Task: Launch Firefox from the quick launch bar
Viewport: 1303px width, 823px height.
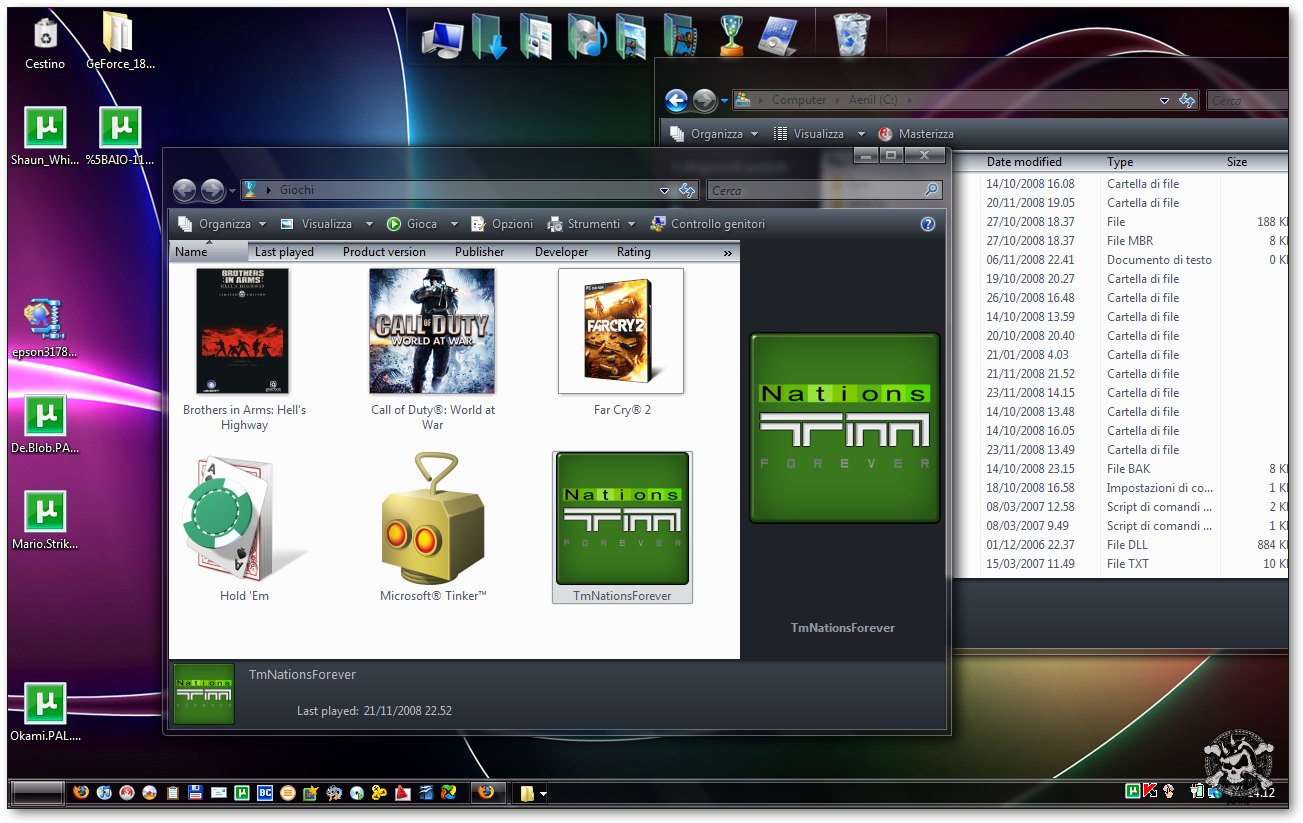Action: [81, 793]
